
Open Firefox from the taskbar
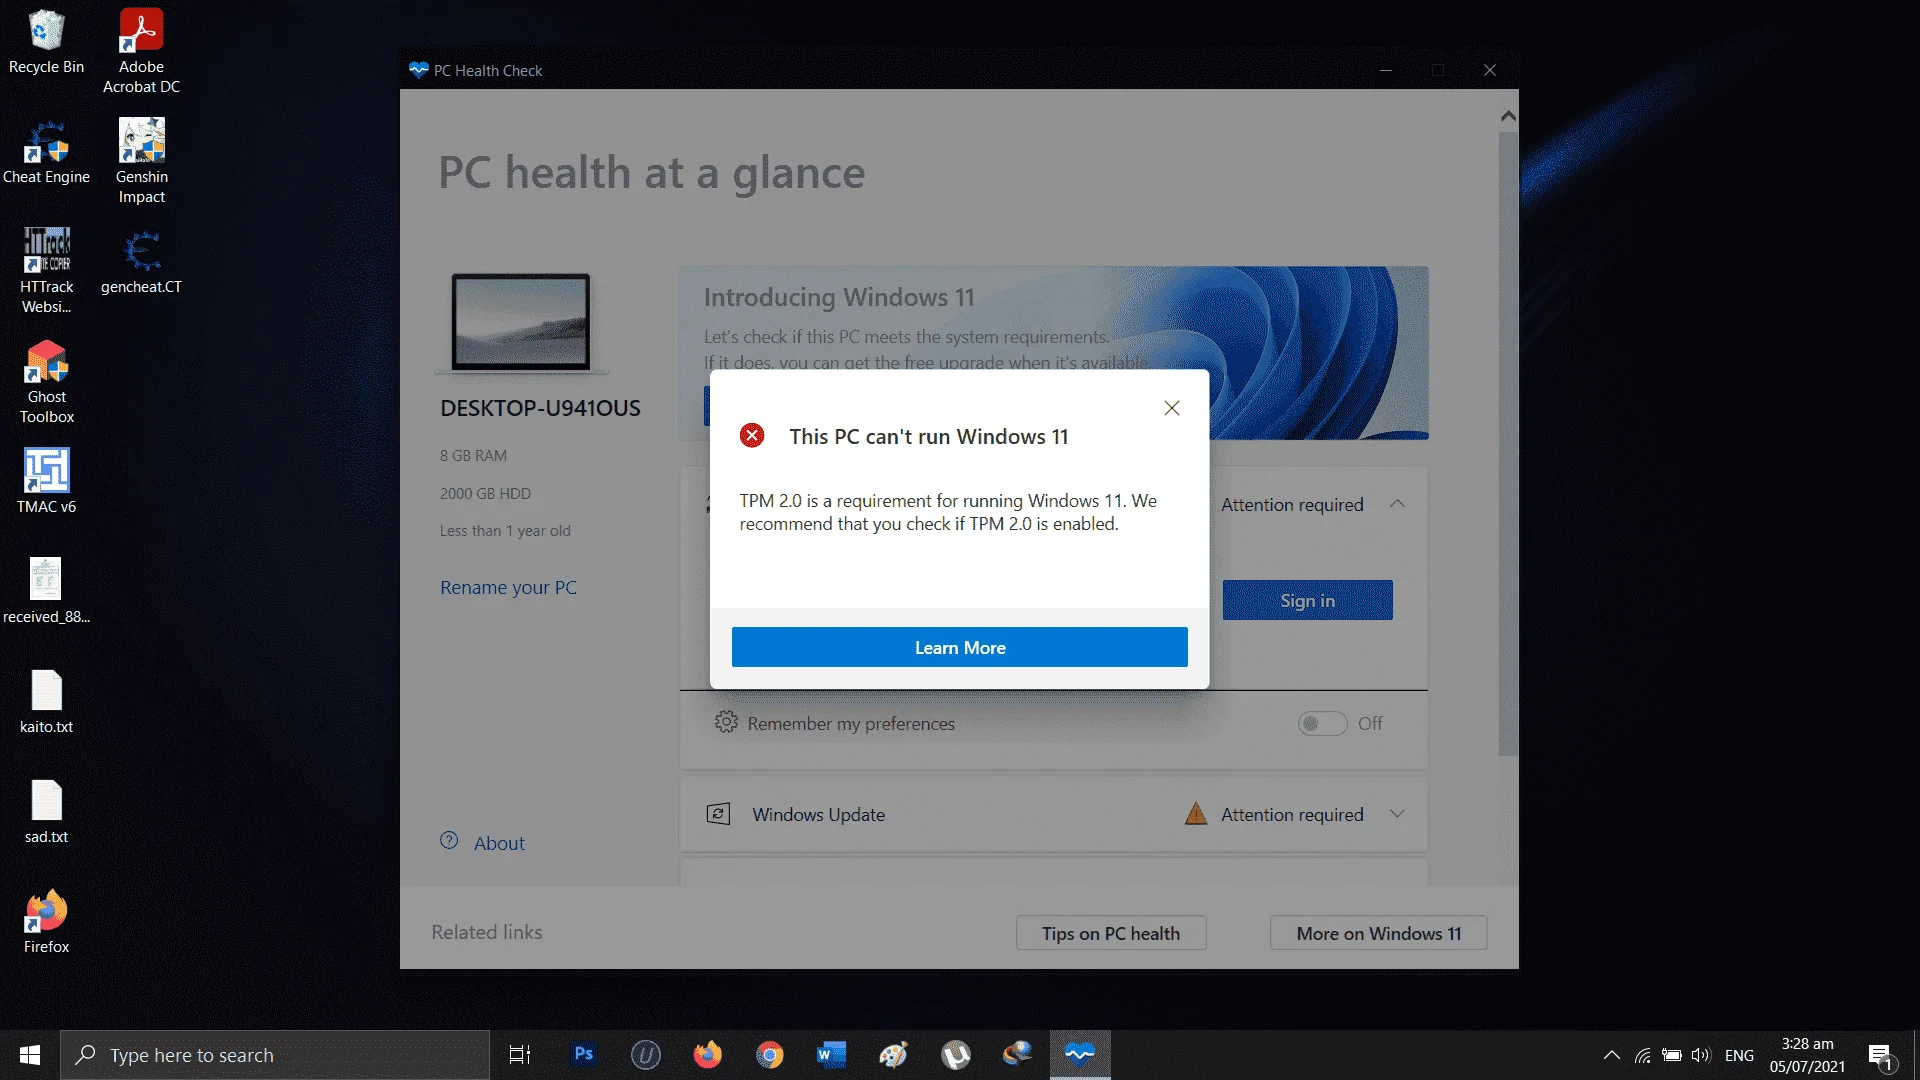[x=708, y=1055]
